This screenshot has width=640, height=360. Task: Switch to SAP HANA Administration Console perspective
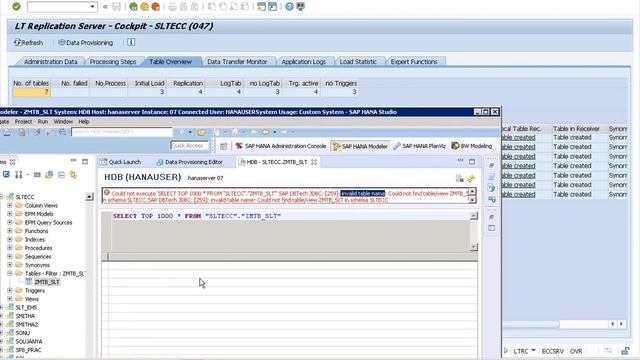pos(281,146)
